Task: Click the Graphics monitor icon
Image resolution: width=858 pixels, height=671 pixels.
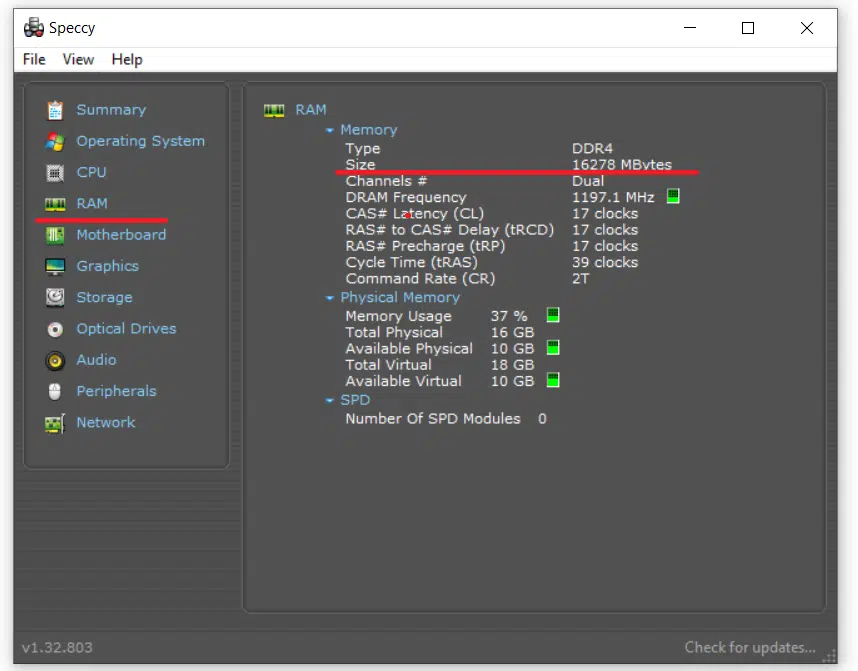Action: (x=55, y=266)
